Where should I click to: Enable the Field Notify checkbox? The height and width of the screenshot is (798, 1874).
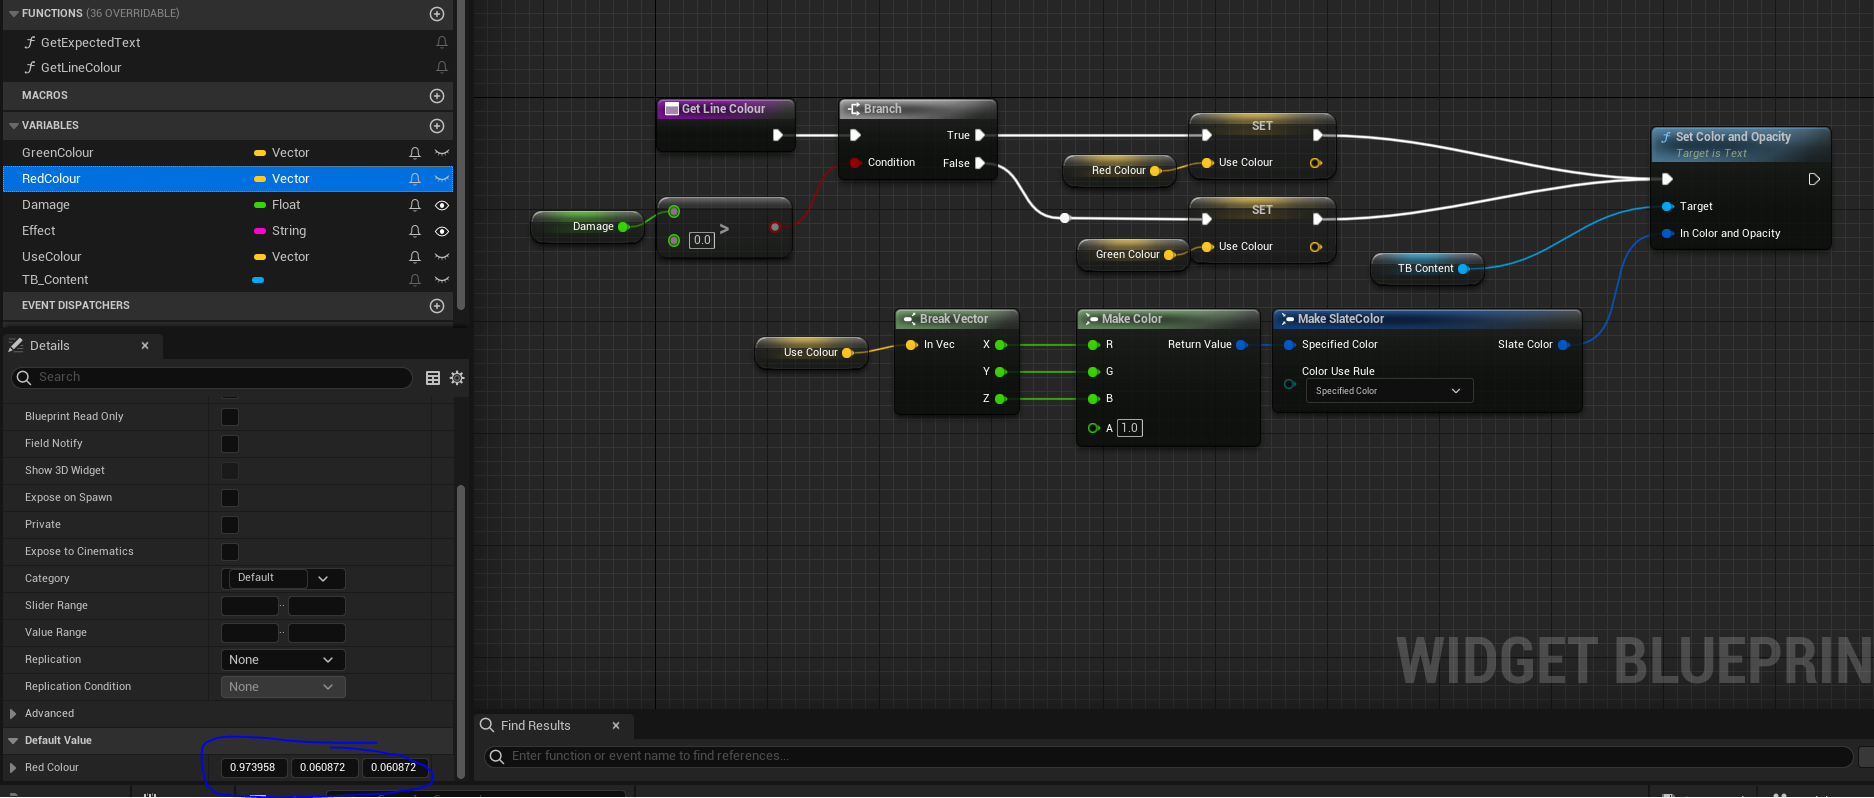click(x=230, y=444)
